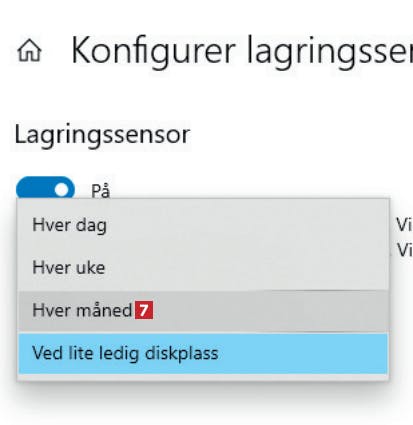Pick the Hver måned option
Screen dimensions: 413x425
(x=203, y=311)
